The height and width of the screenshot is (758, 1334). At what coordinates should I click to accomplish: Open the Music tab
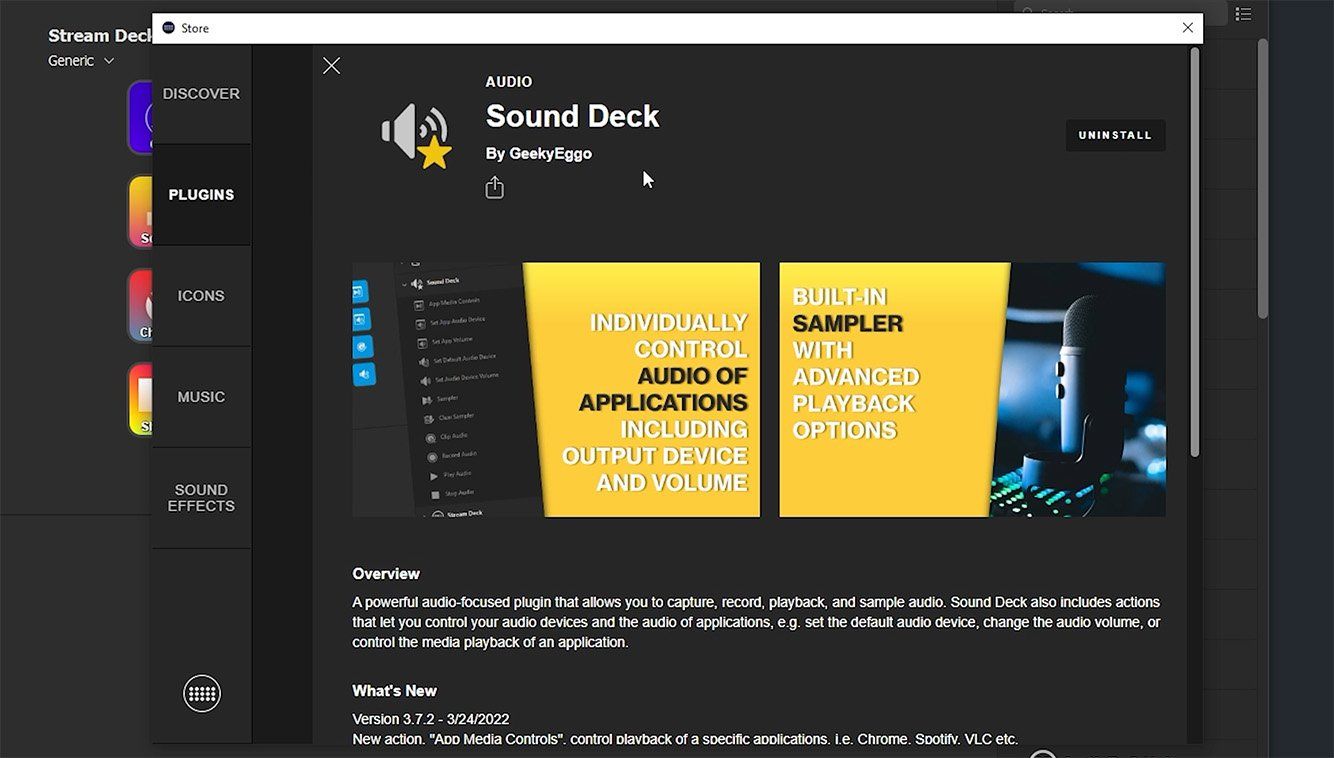click(x=201, y=397)
